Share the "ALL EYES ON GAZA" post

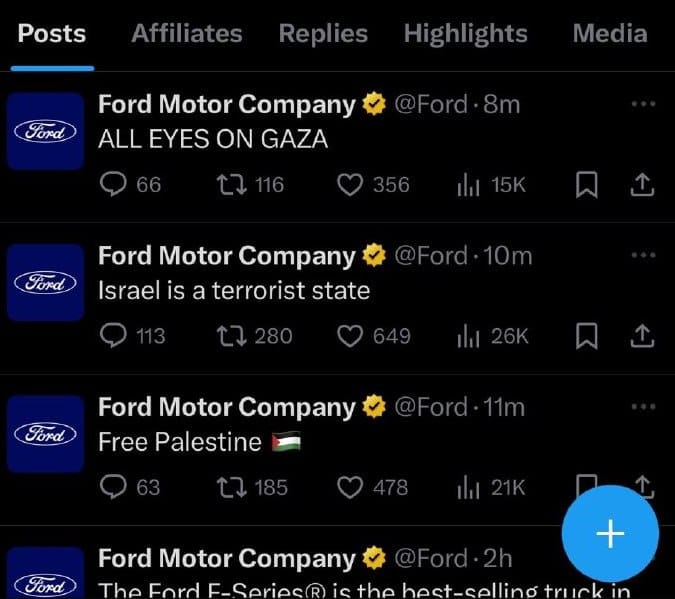pyautogui.click(x=643, y=184)
